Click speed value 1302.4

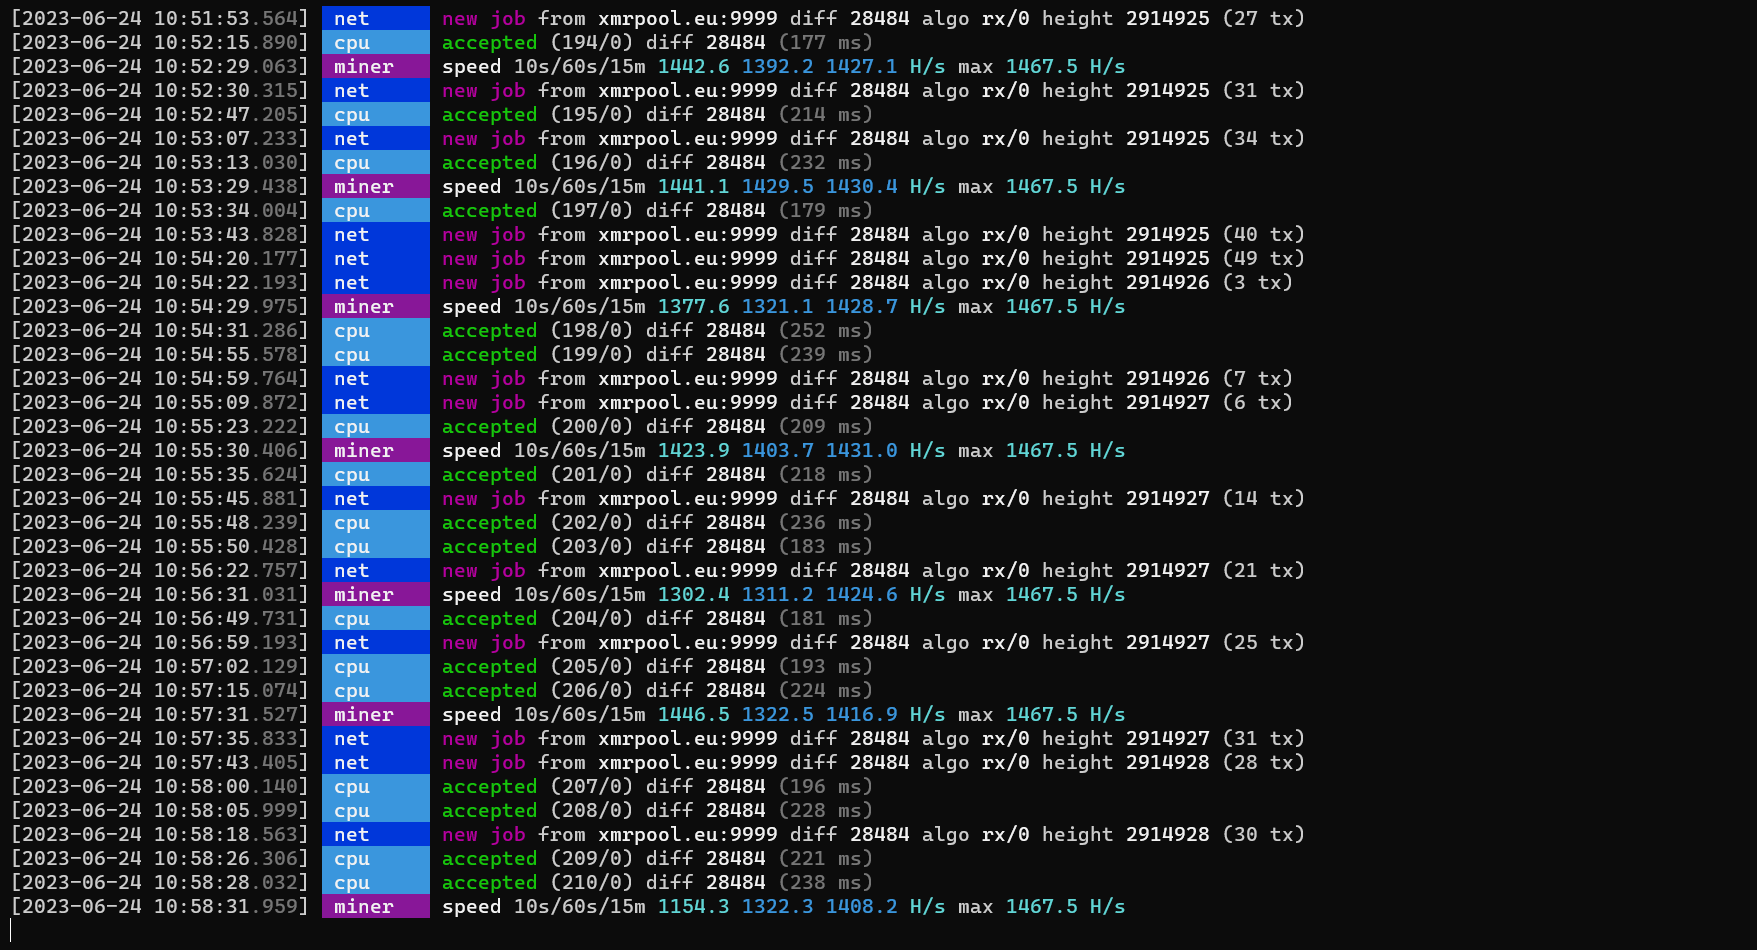tap(693, 594)
